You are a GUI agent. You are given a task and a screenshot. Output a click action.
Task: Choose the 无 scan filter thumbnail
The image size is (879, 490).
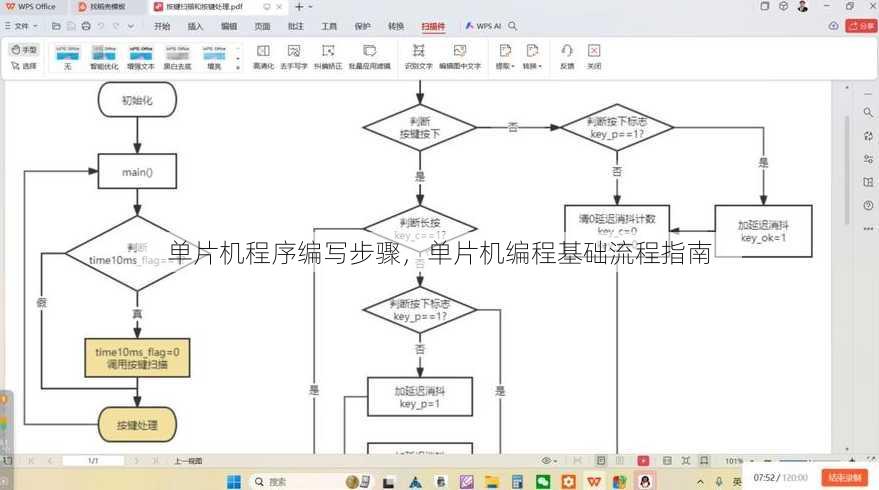67,57
